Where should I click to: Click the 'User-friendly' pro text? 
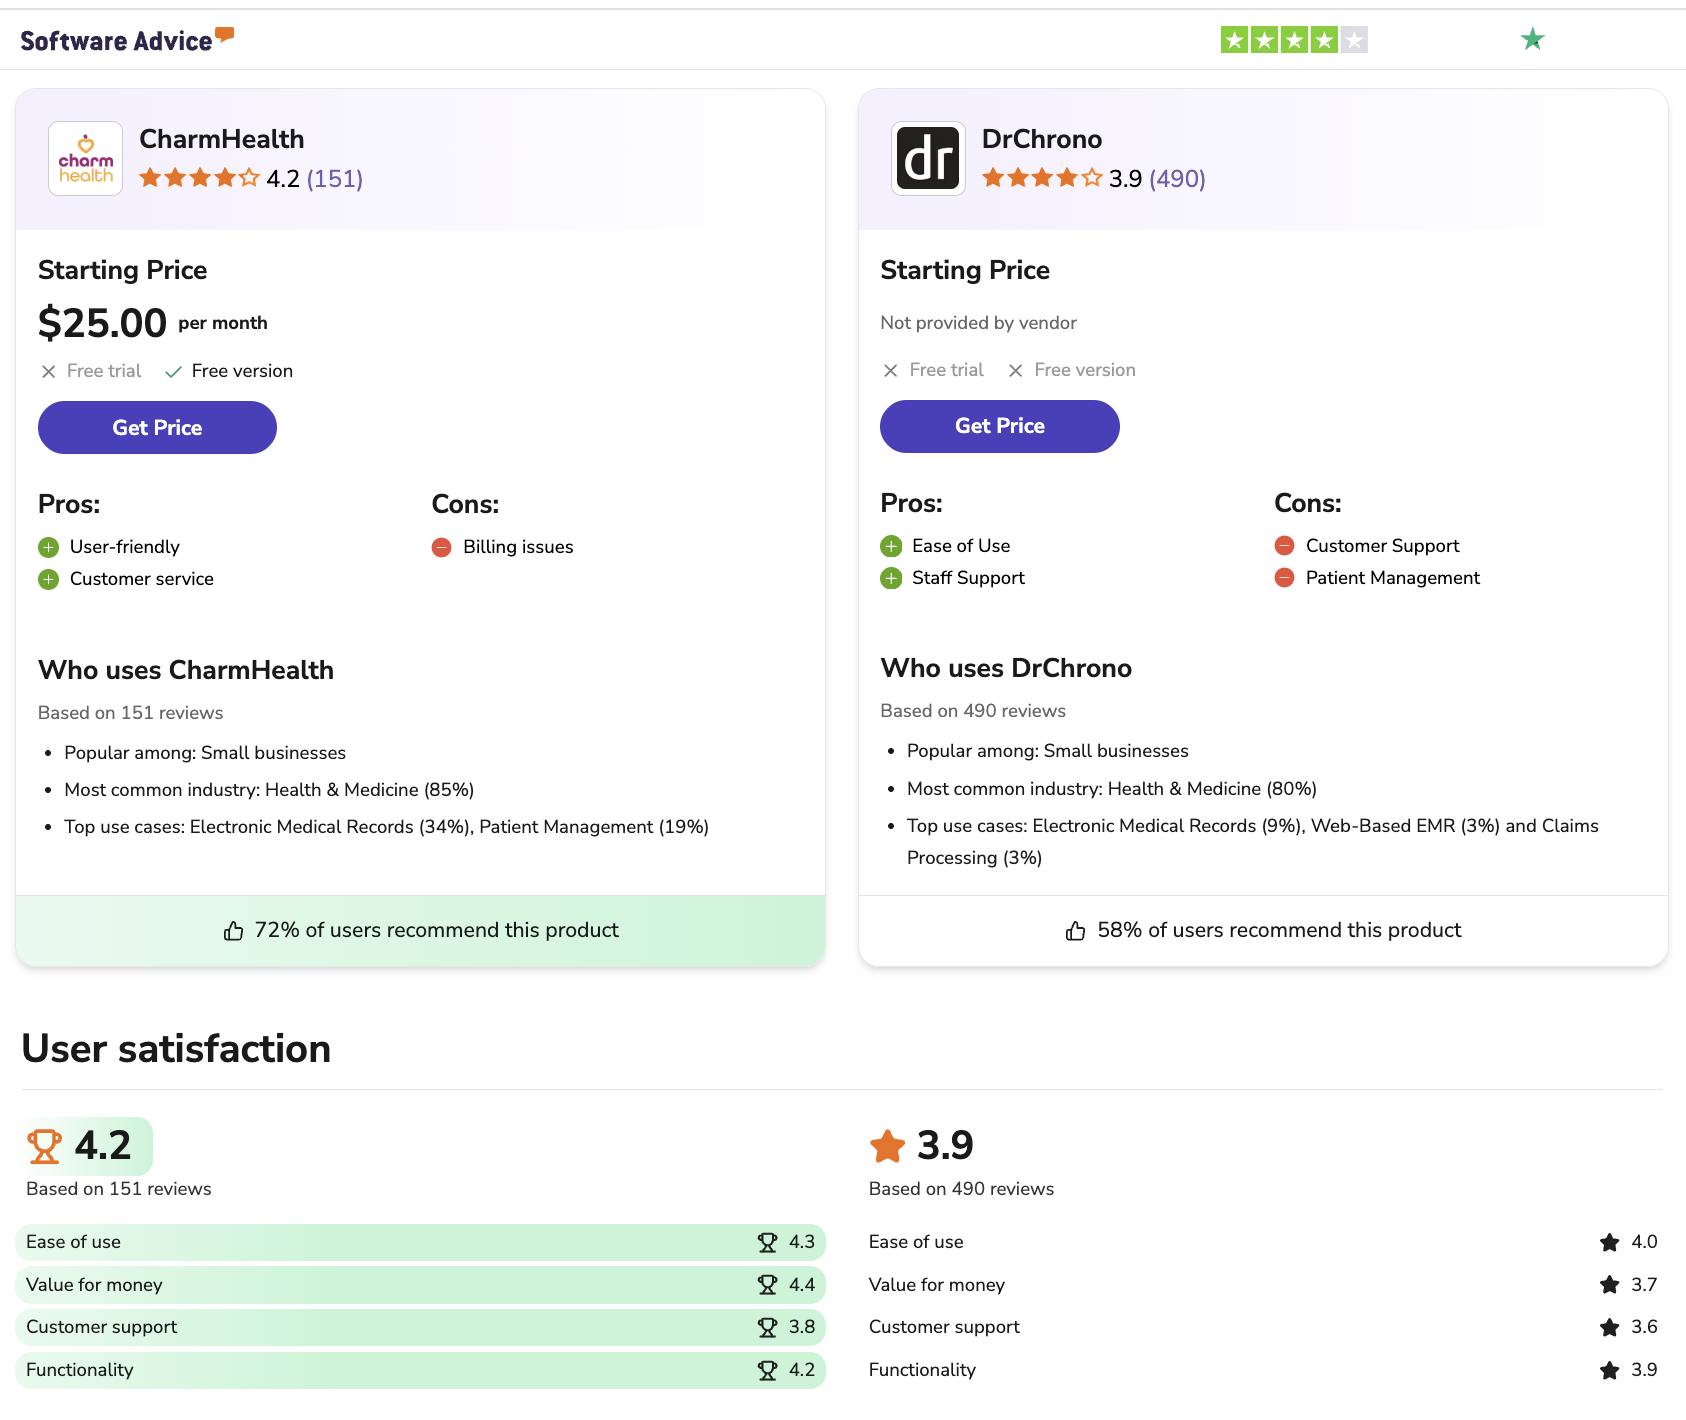click(x=125, y=547)
